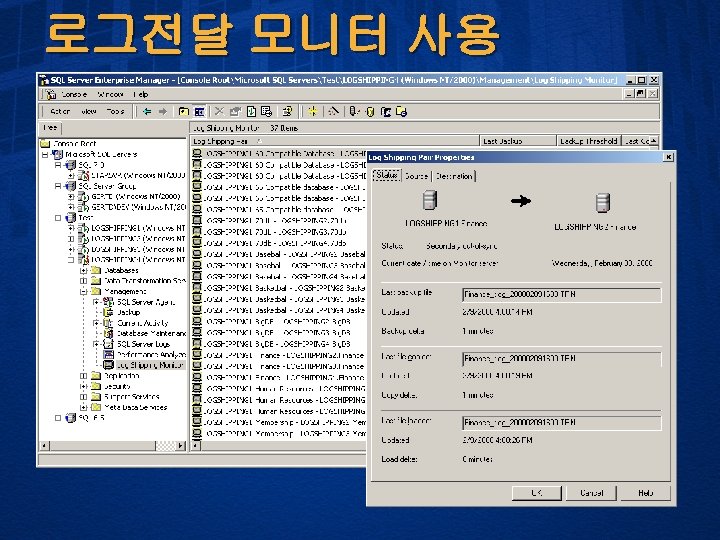Collapse the Microsoft SQL Servers node
Viewport: 720px width, 540px height.
click(45, 154)
